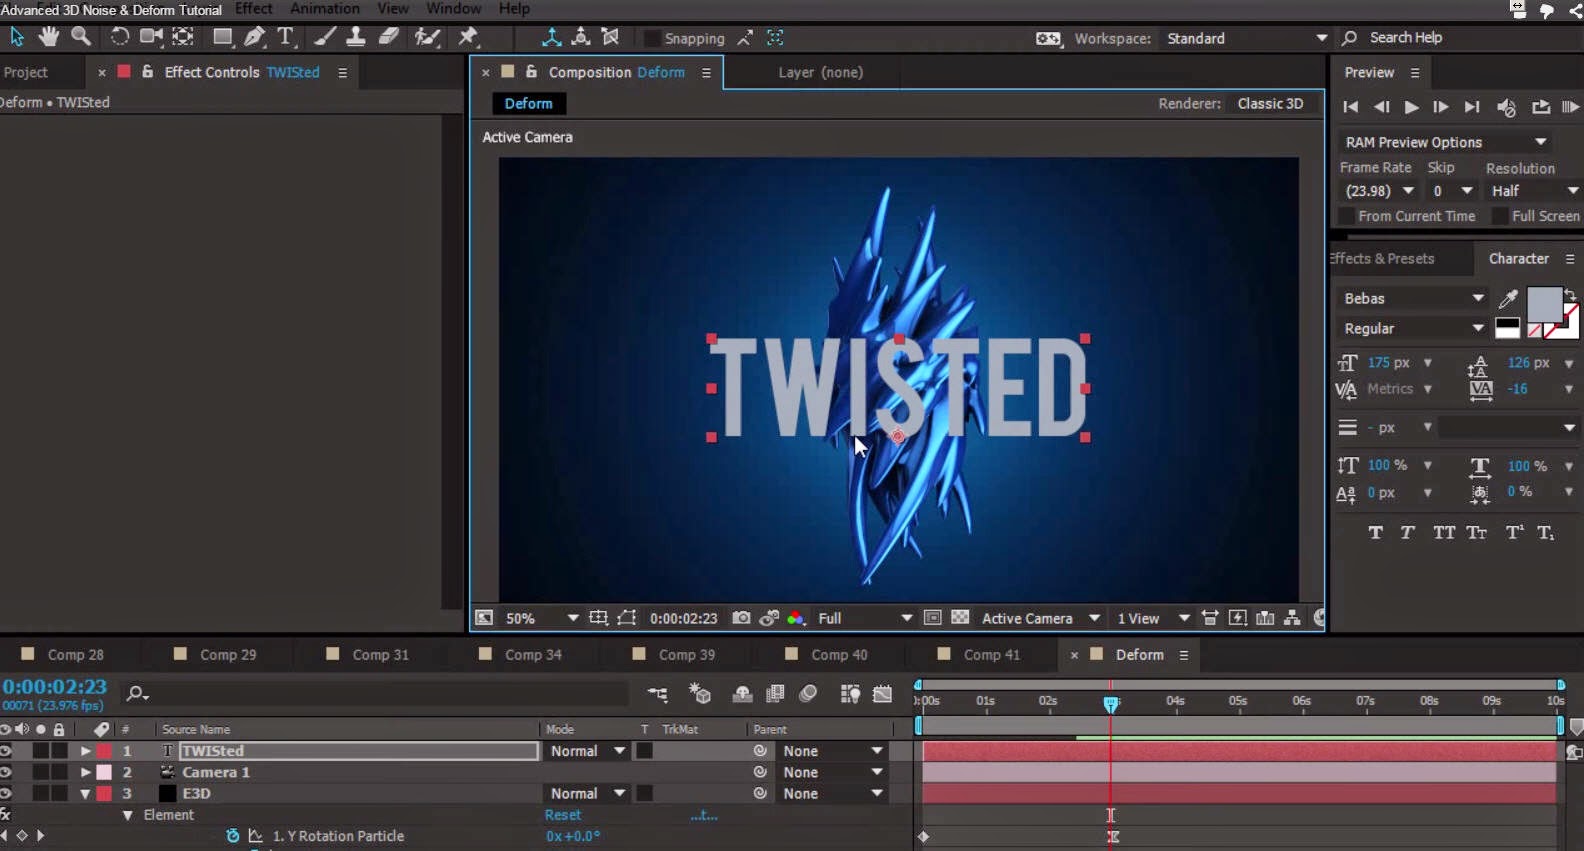Image resolution: width=1584 pixels, height=851 pixels.
Task: Select the Clone Stamp tool
Action: (355, 37)
